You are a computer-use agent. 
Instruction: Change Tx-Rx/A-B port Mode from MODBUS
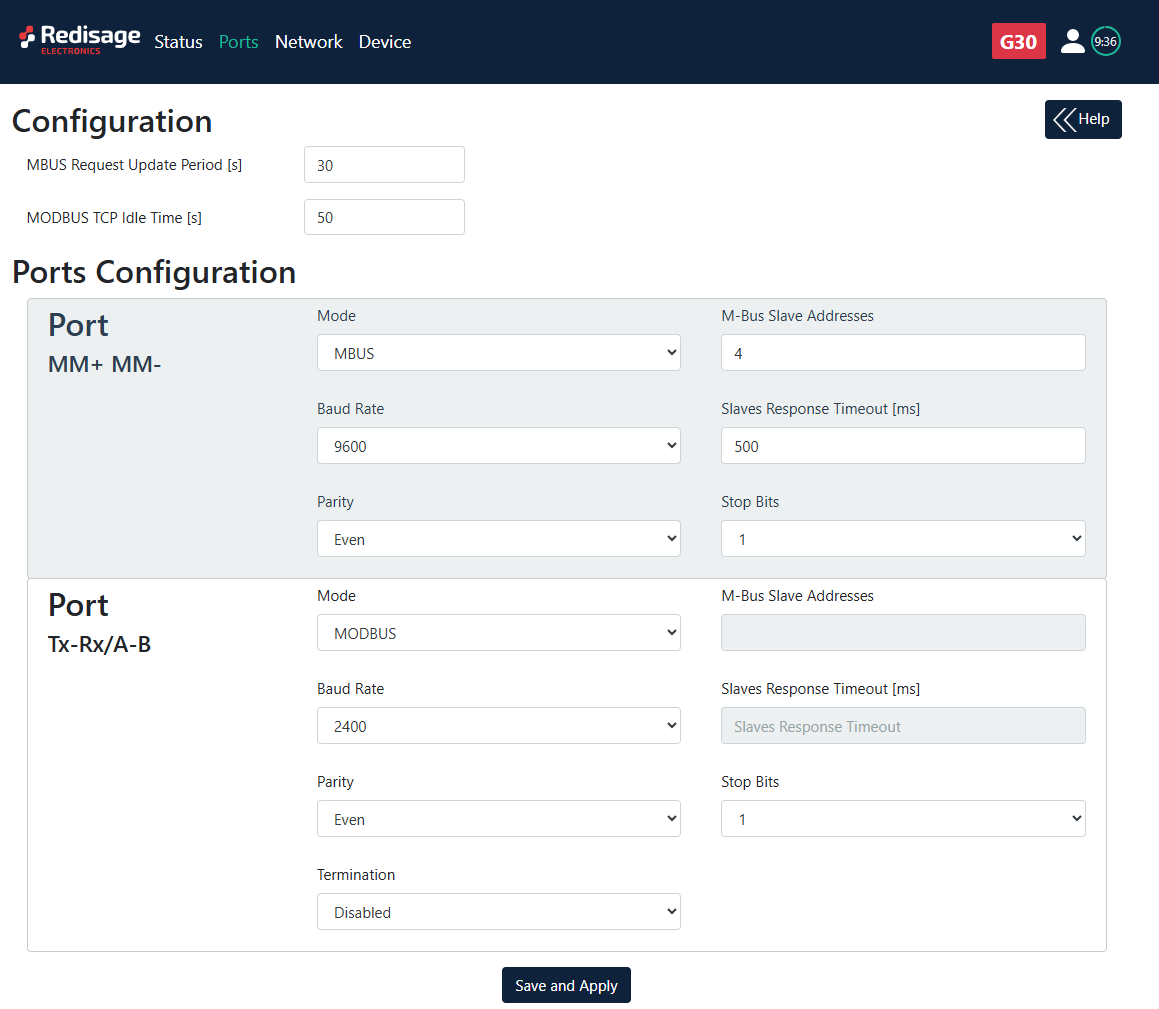click(x=498, y=633)
